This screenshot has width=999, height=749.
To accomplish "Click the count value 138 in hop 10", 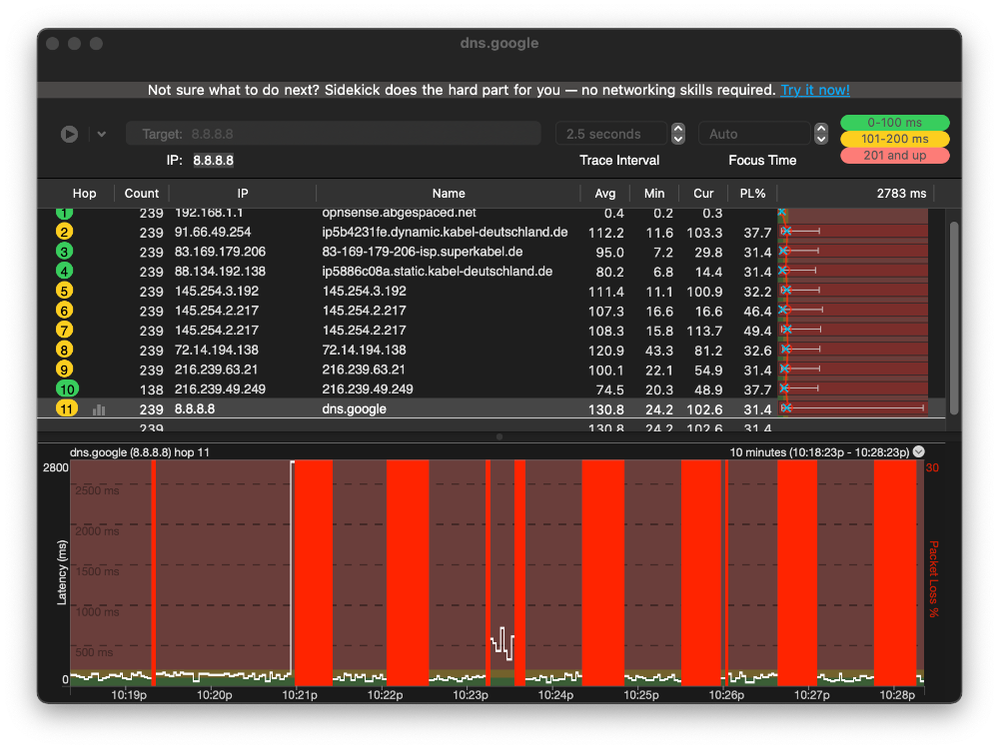I will 151,390.
